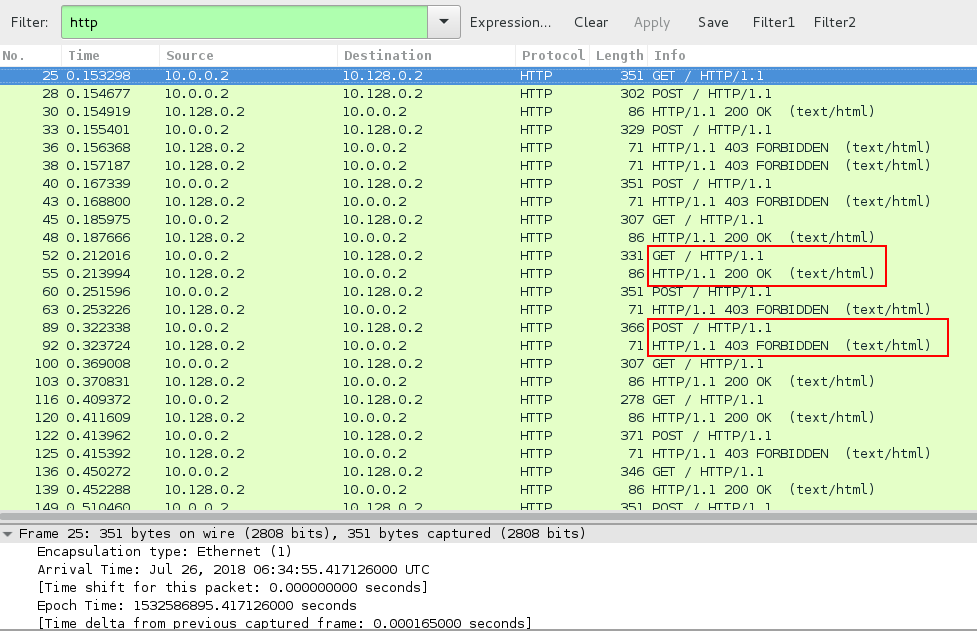The height and width of the screenshot is (631, 977).
Task: Select packet 136 GET with length 346
Action: pyautogui.click(x=488, y=472)
